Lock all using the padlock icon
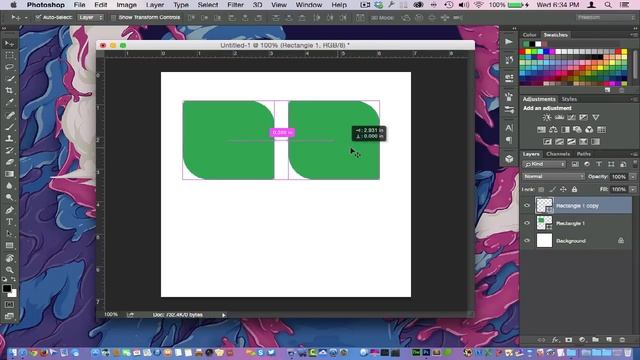The height and width of the screenshot is (360, 640). [x=574, y=189]
